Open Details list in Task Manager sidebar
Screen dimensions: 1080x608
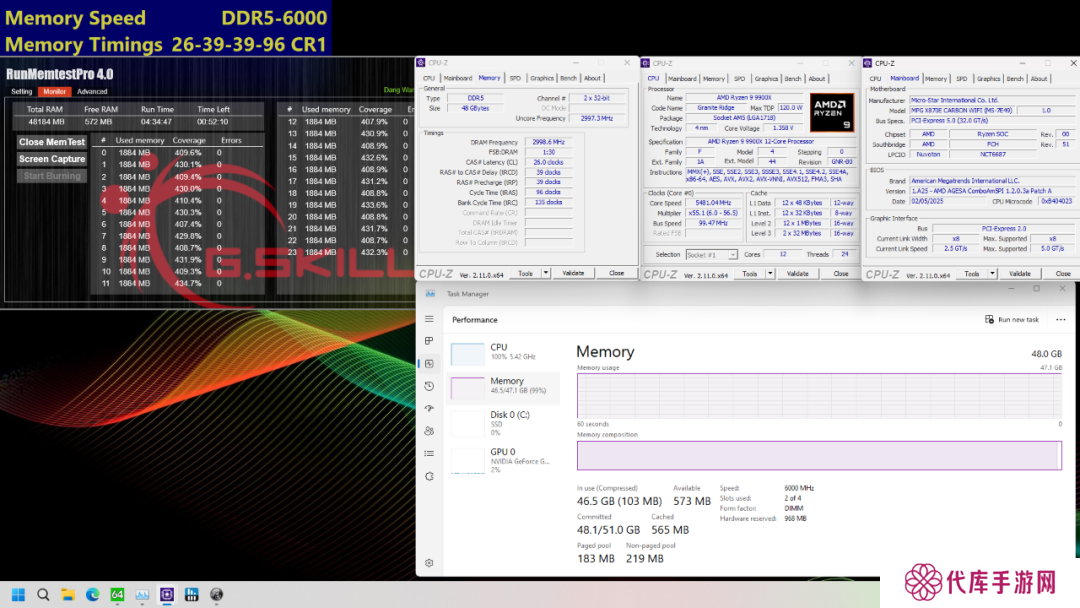(429, 453)
